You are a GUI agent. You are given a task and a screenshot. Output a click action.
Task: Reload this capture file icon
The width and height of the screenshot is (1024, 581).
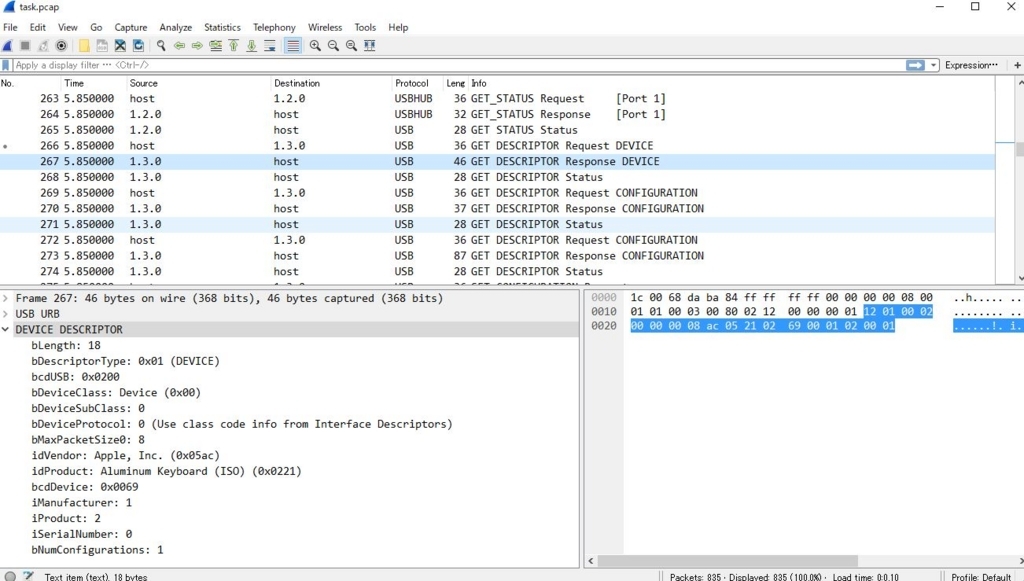(x=138, y=46)
